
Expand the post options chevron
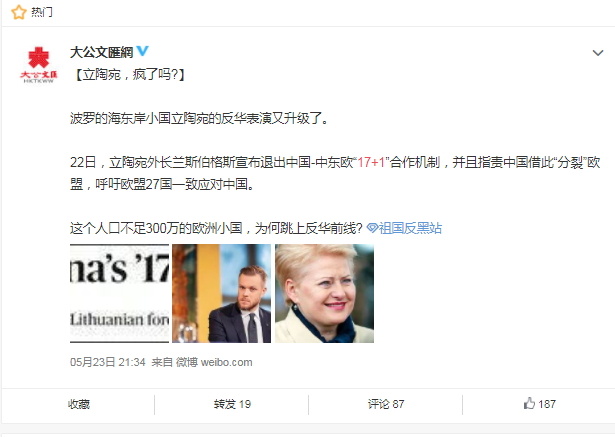pos(598,53)
